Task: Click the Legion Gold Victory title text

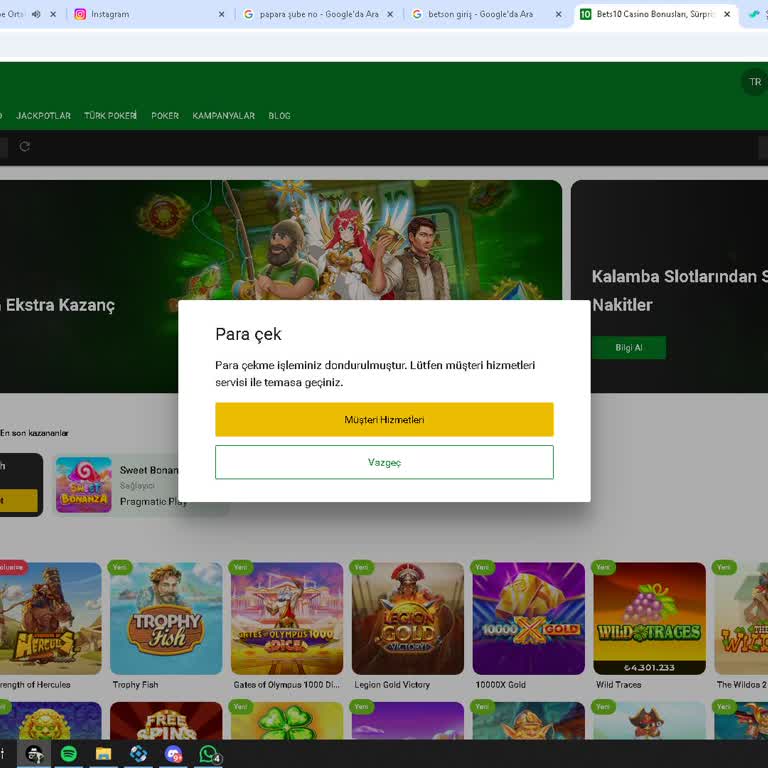Action: 392,684
